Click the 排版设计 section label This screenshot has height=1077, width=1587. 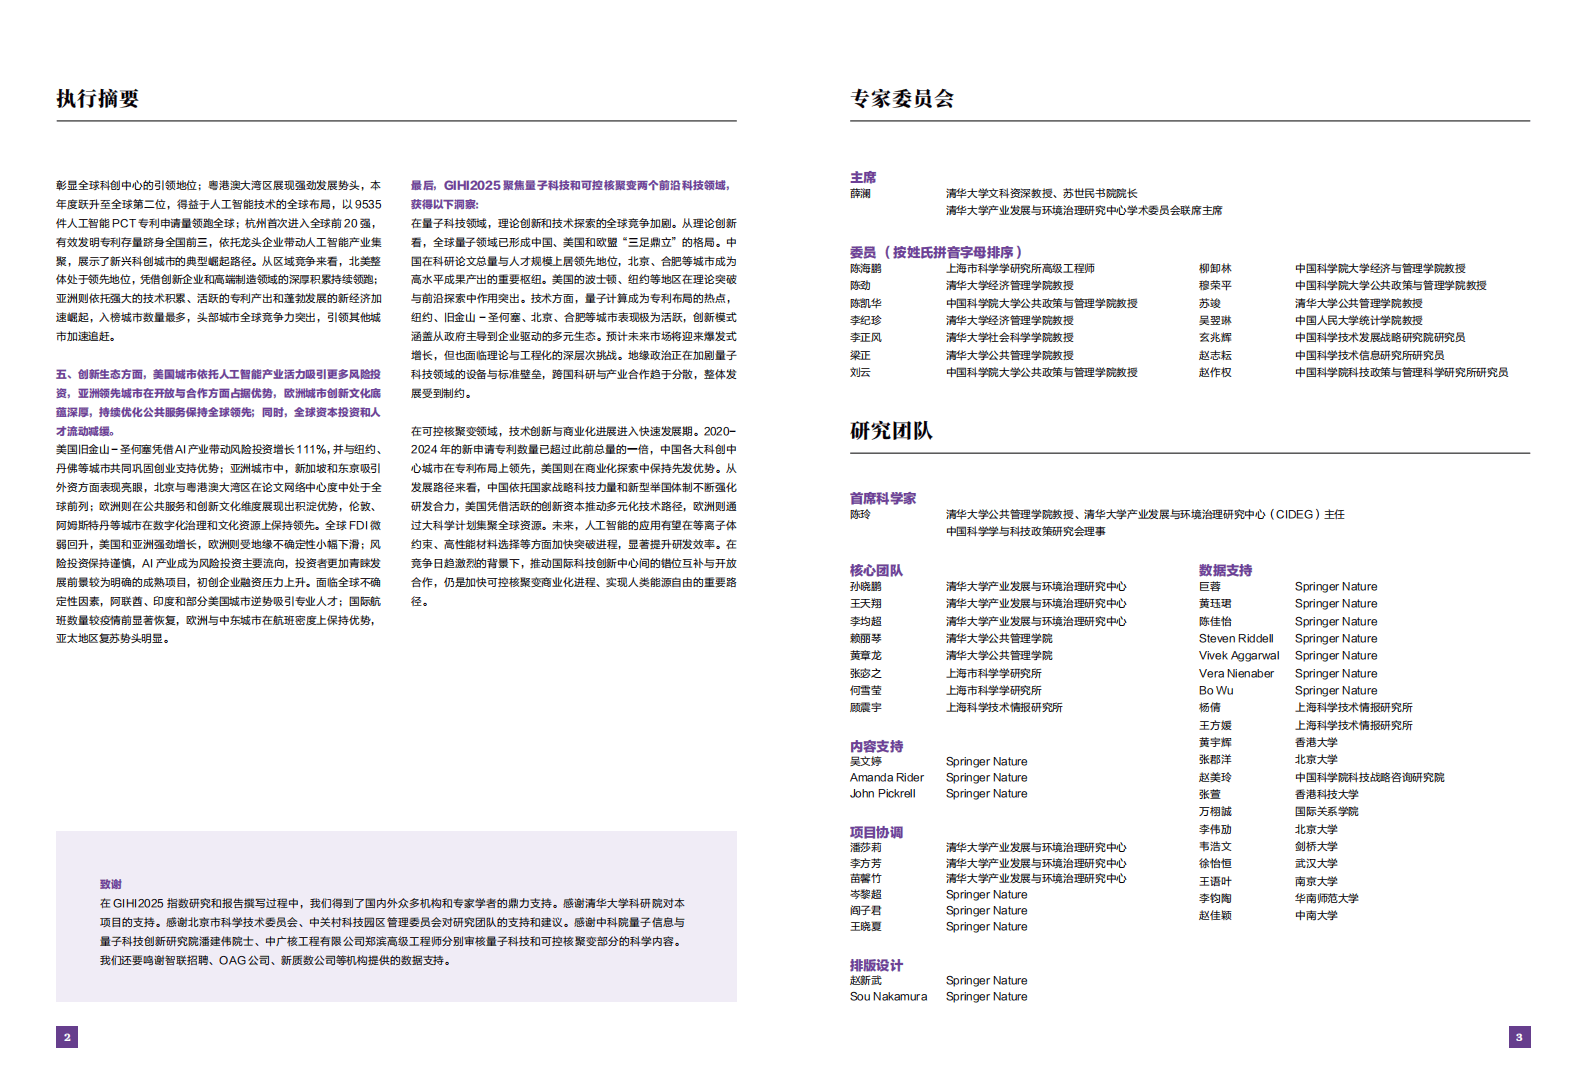point(876,965)
